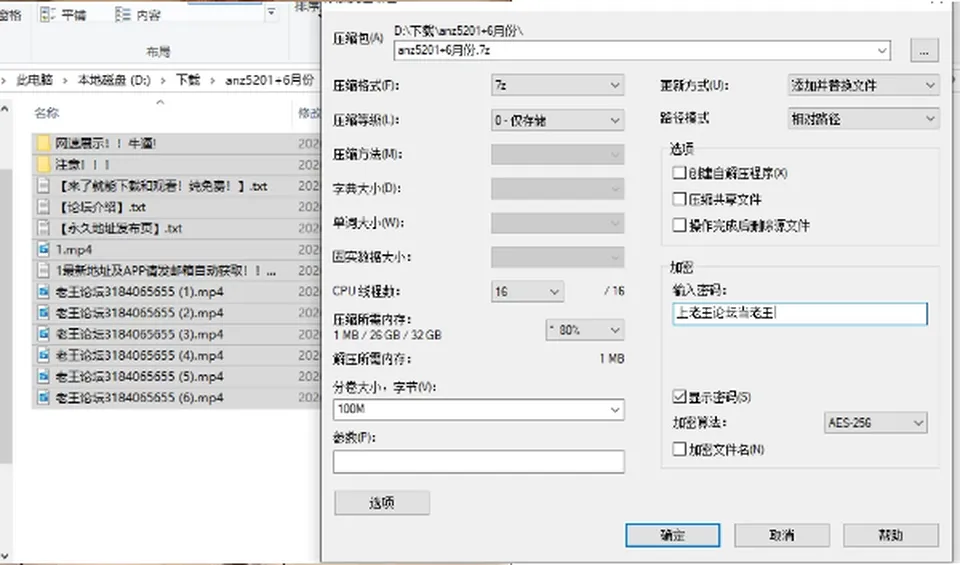This screenshot has height=565, width=960.
Task: Enable 加密文件名 checkbox
Action: pyautogui.click(x=678, y=449)
